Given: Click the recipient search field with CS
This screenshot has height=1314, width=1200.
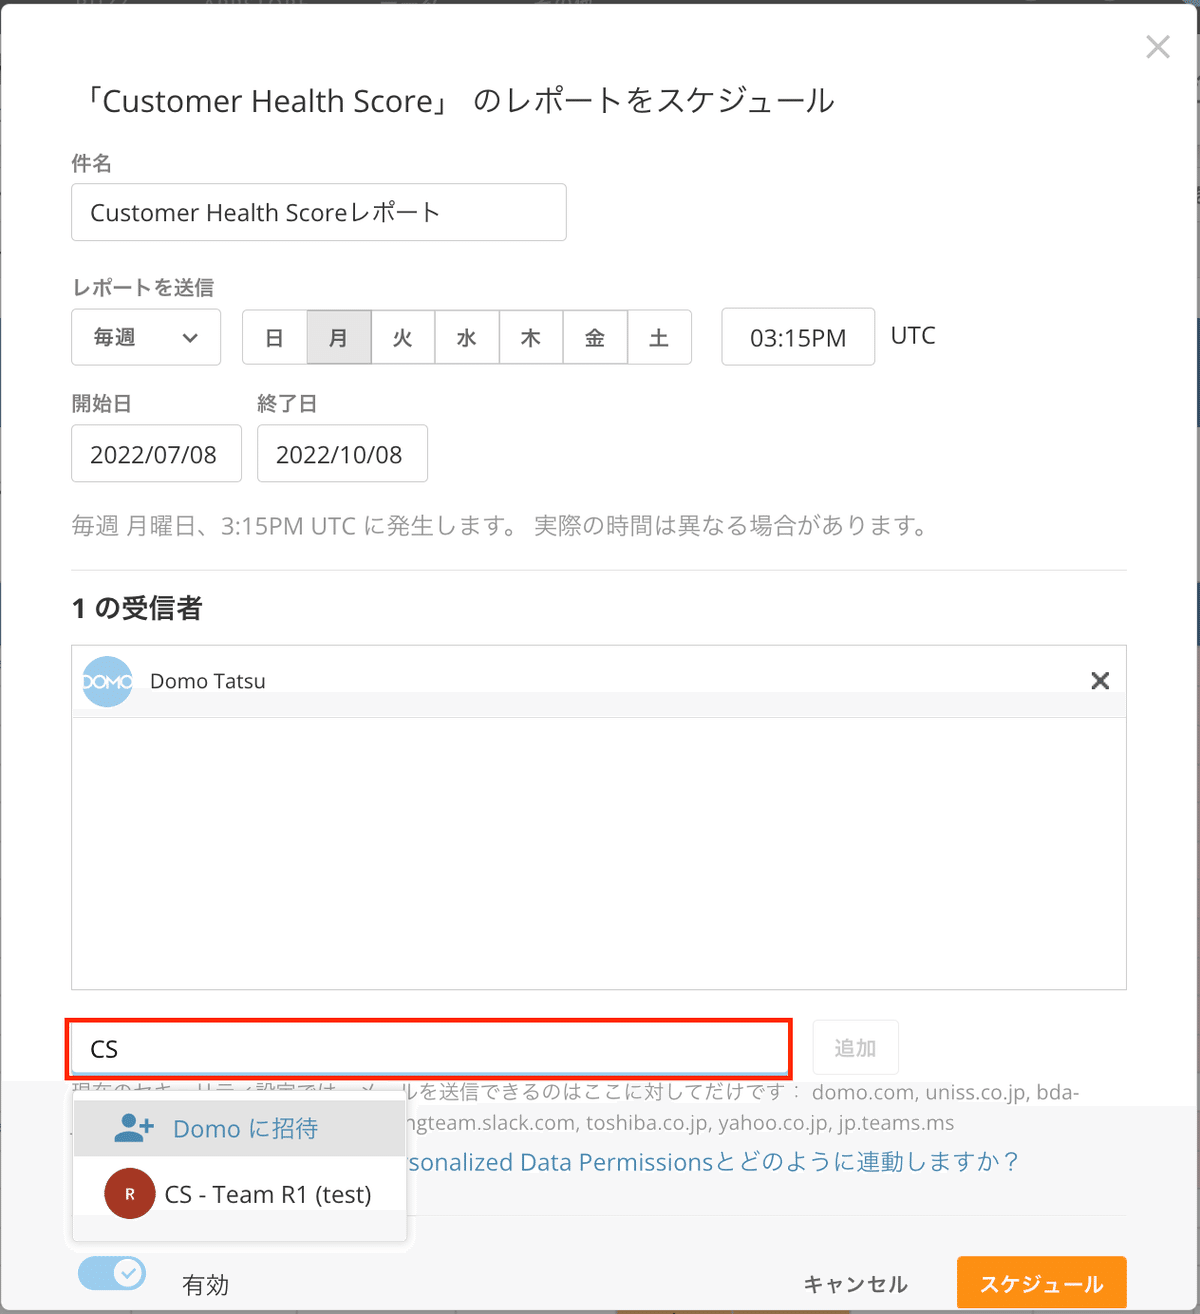Looking at the screenshot, I should pos(429,1049).
